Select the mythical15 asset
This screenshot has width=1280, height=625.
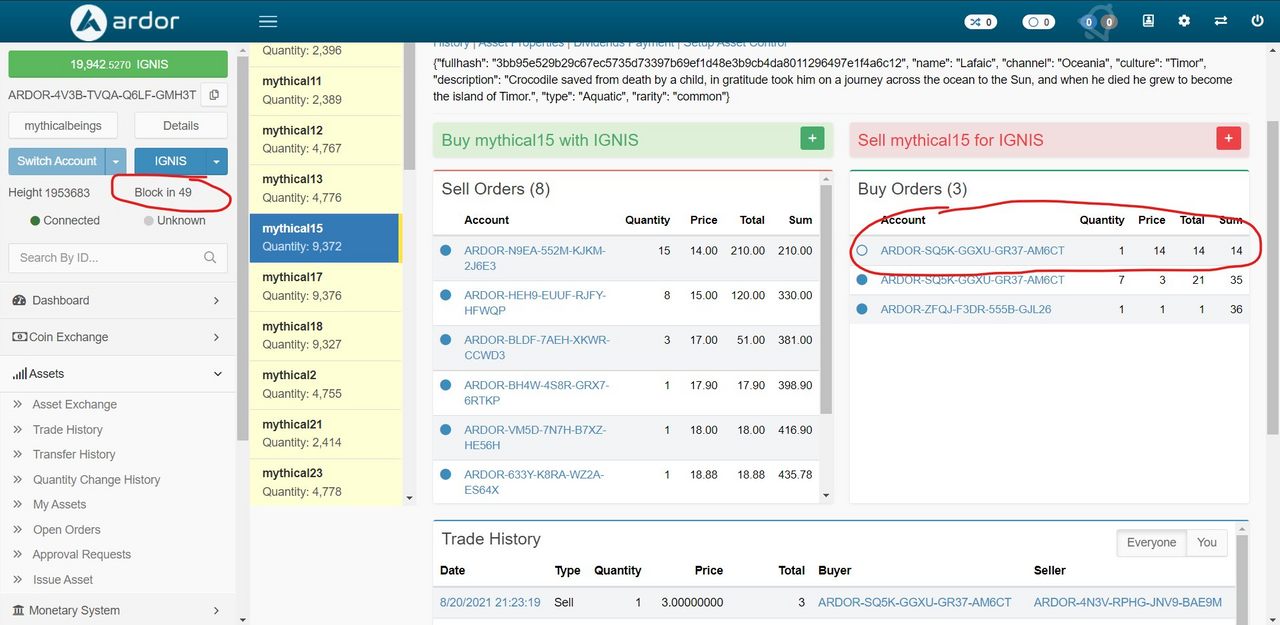tap(325, 238)
